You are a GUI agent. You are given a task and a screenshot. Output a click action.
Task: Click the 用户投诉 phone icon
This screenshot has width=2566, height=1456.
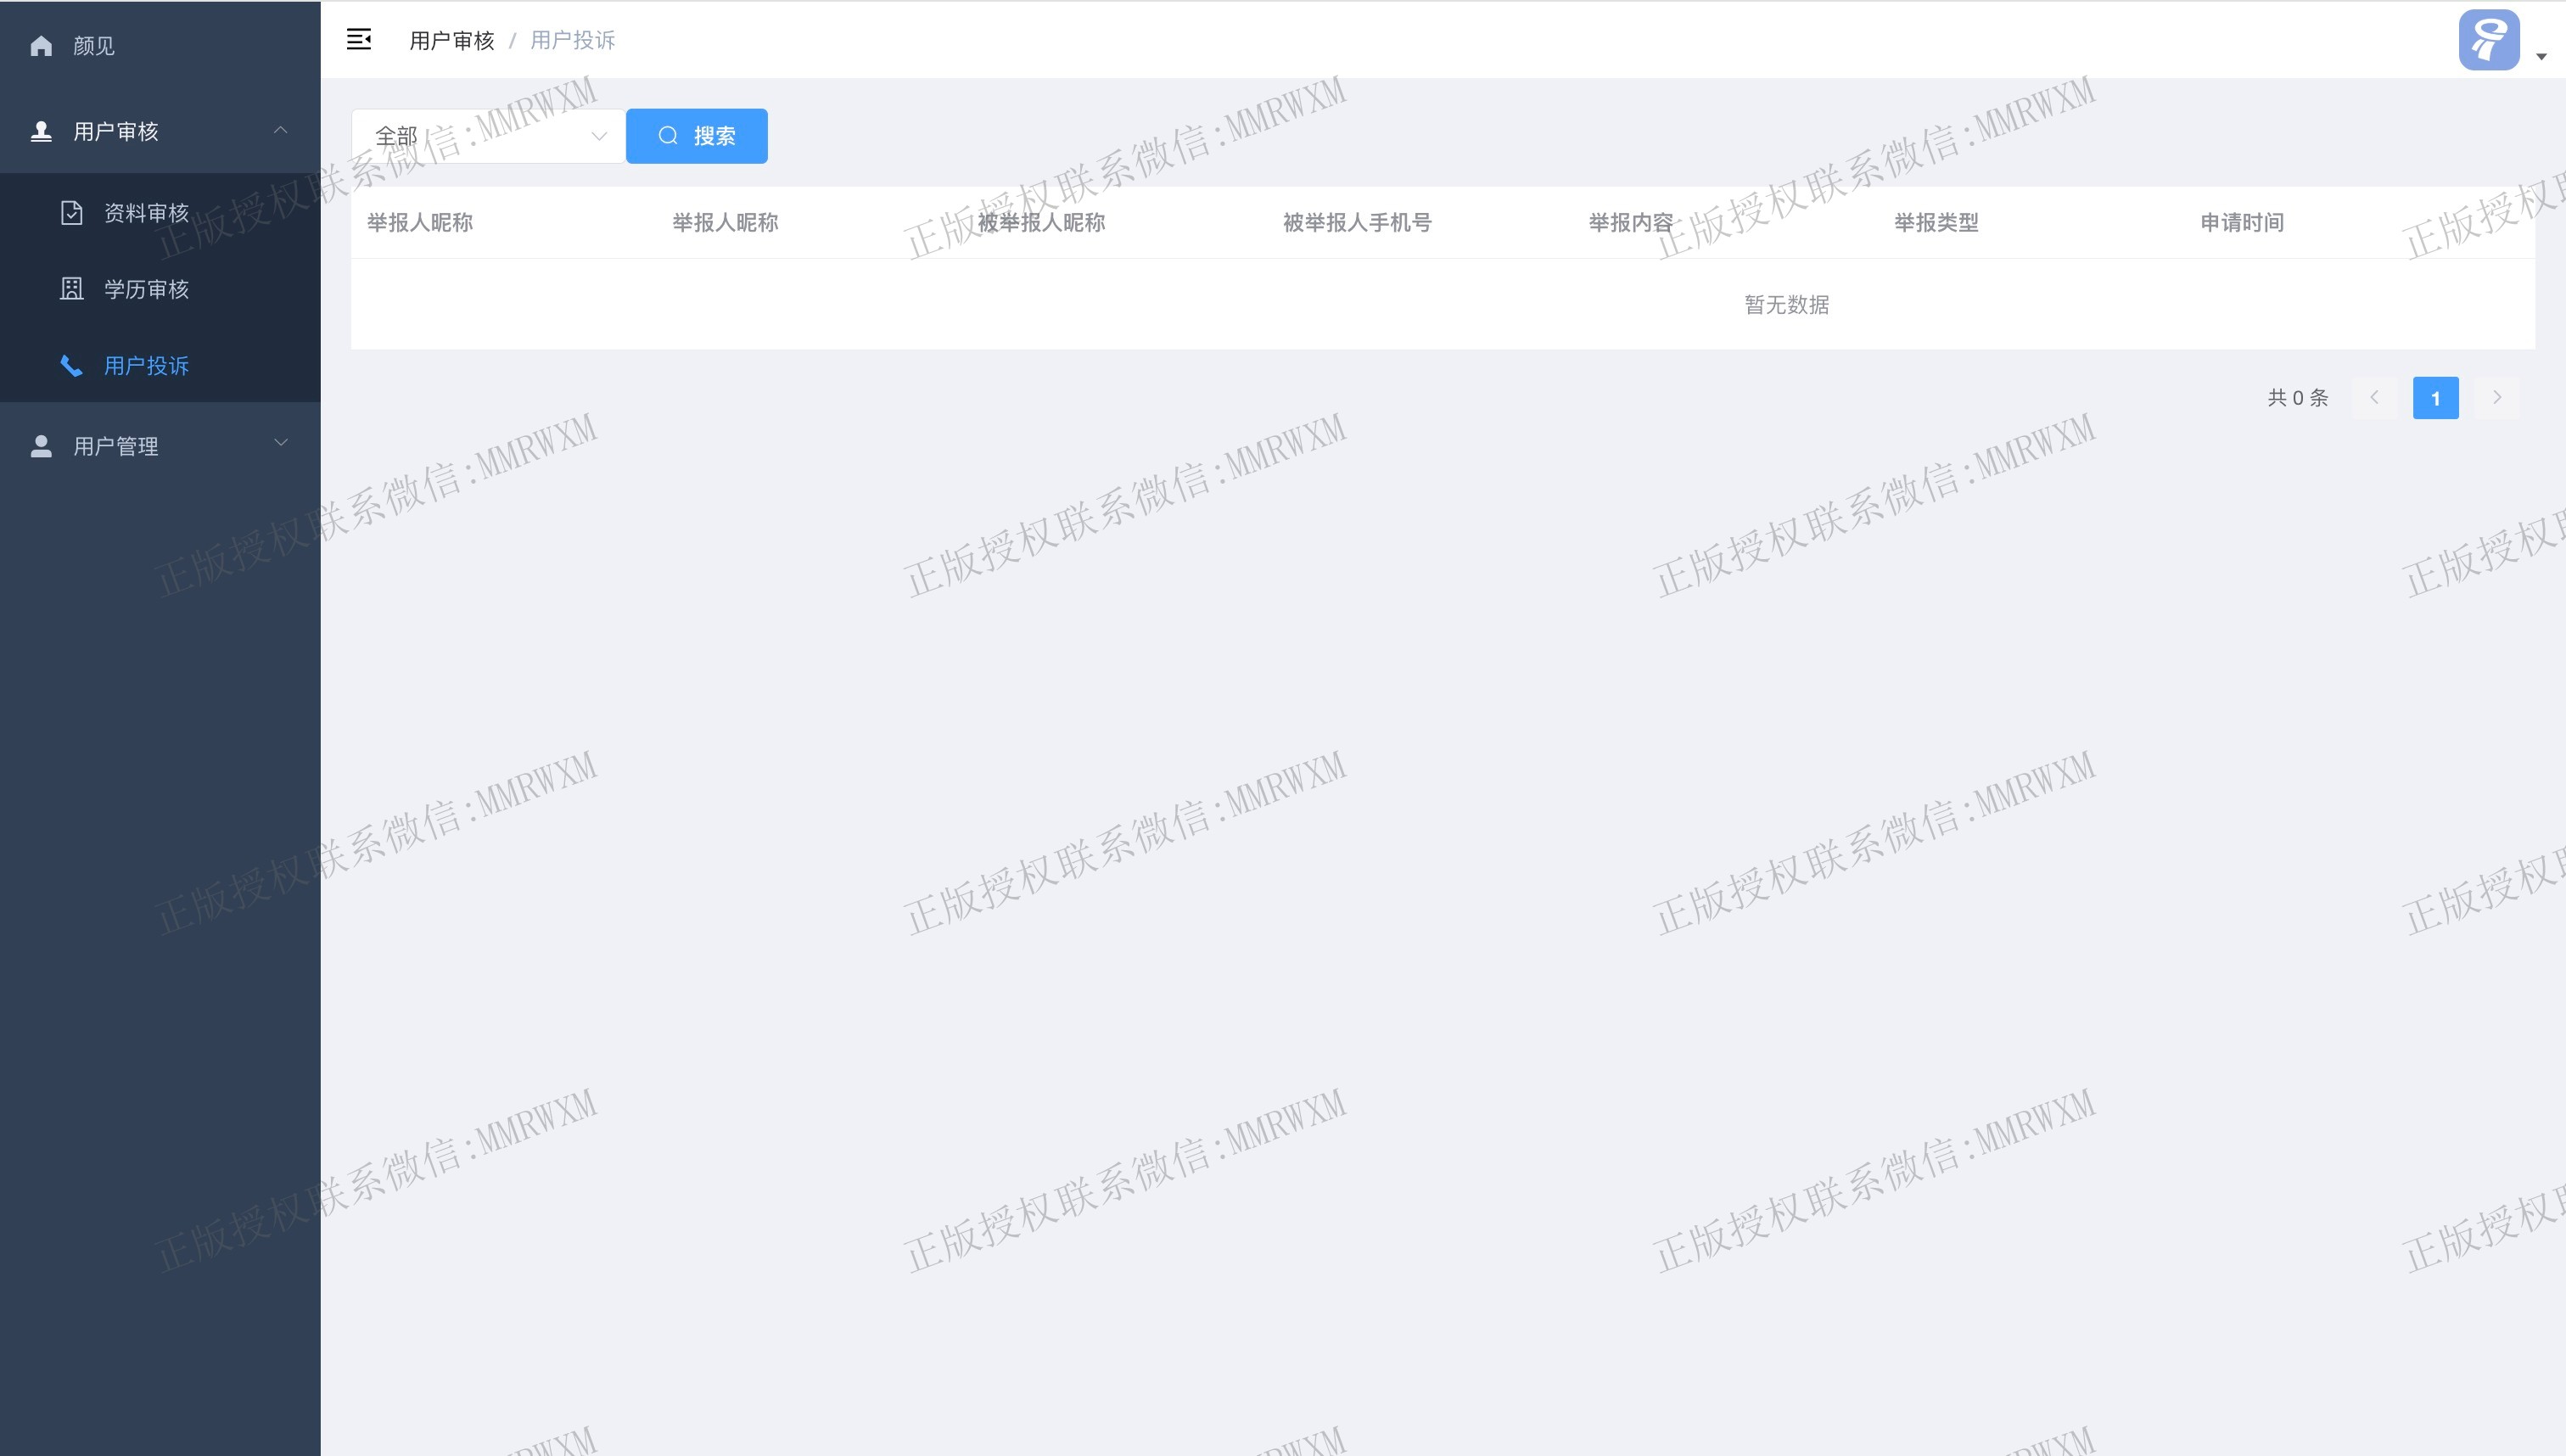tap(72, 366)
